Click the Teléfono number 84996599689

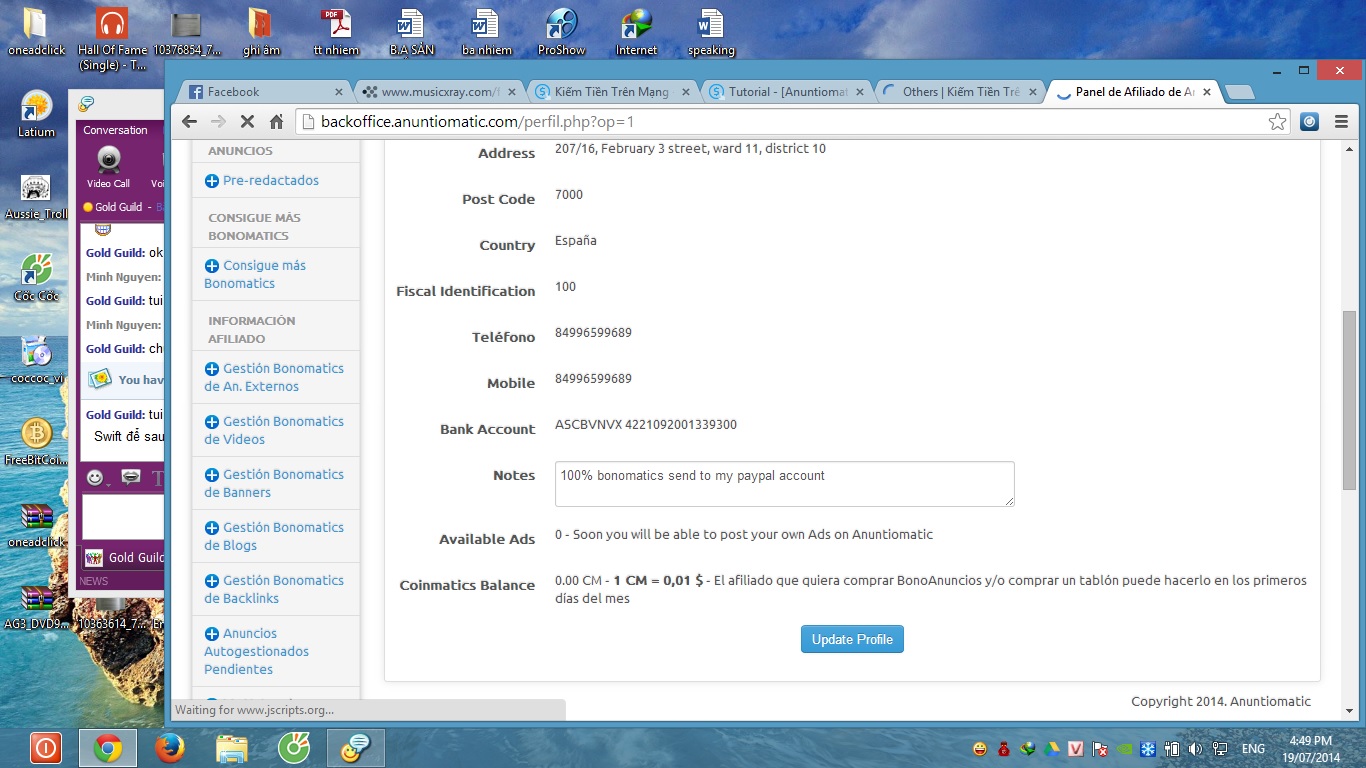point(593,333)
